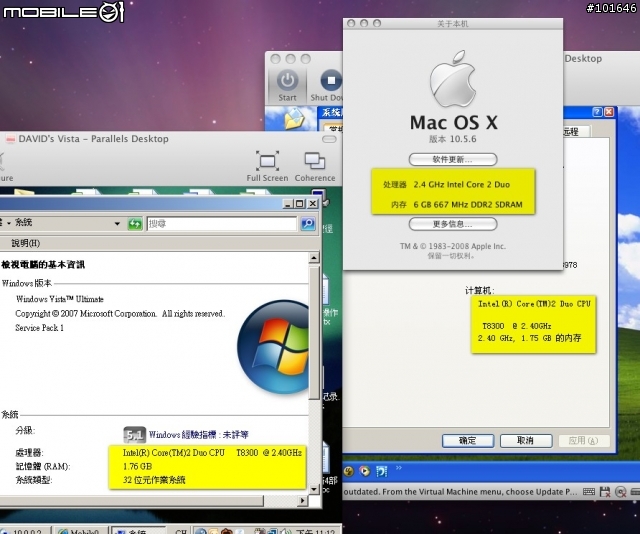Click the volume speaker tray icon
Screen dimensions: 640x534
click(288, 531)
